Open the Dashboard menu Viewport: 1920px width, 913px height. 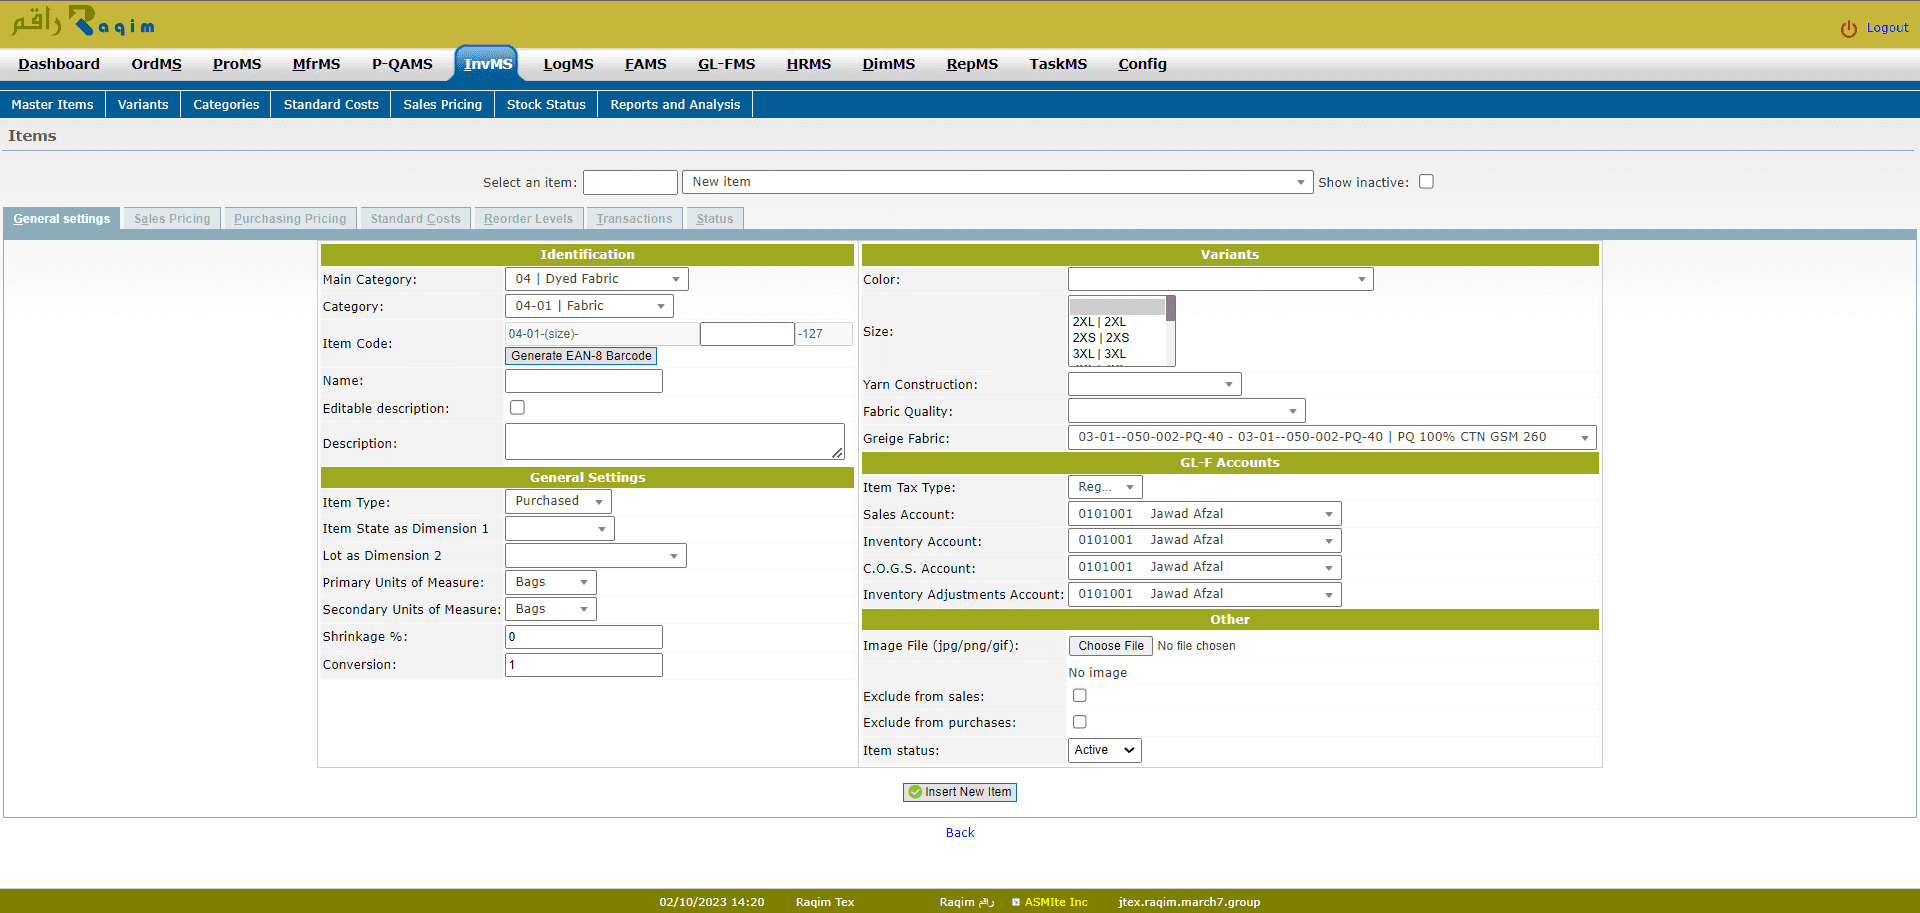(x=59, y=64)
